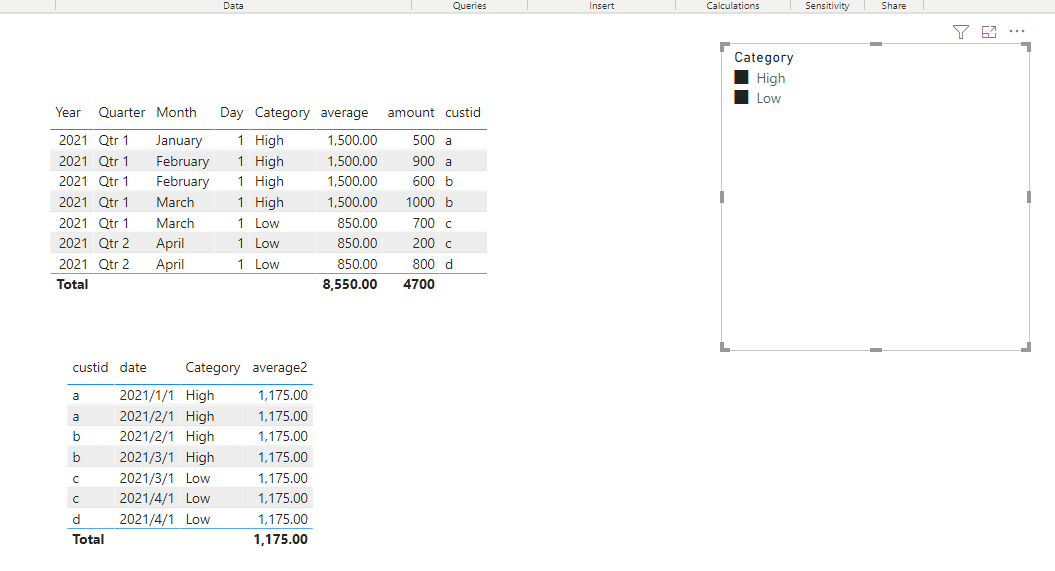
Task: Sort by date column header
Action: 133,367
